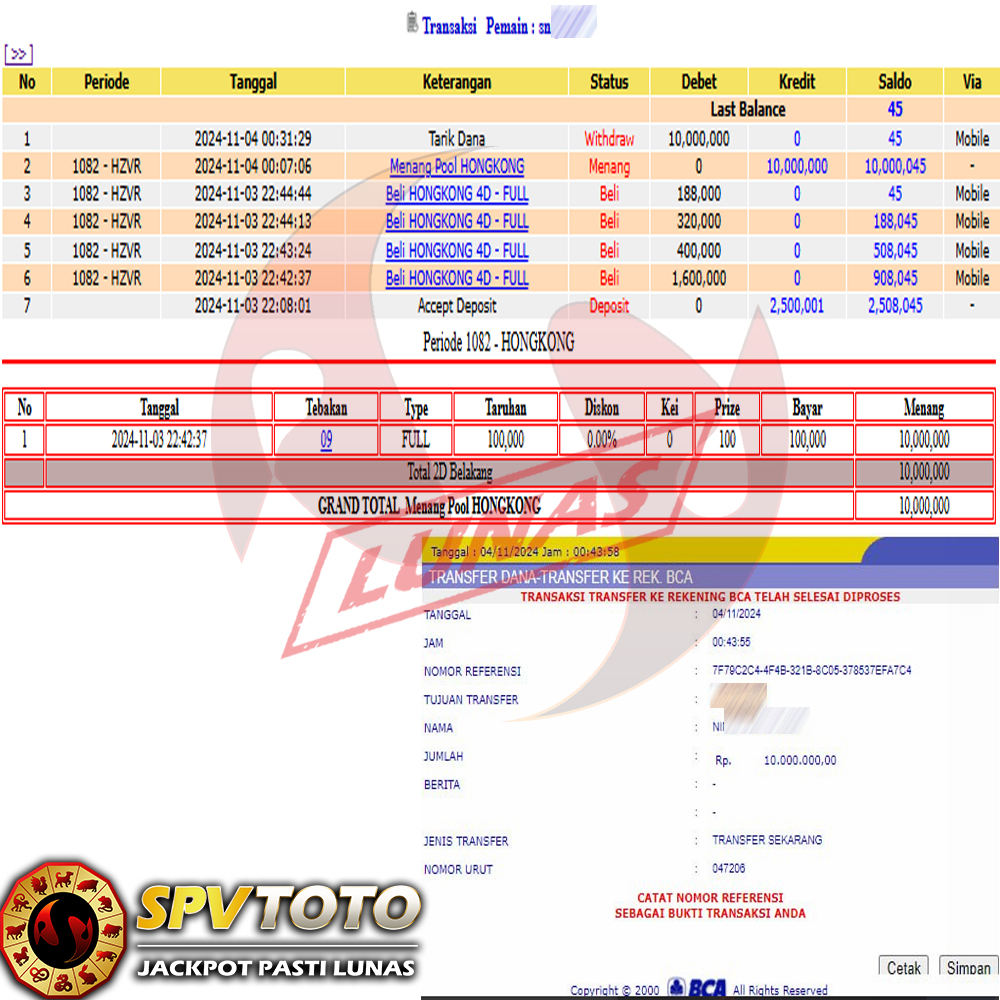The height and width of the screenshot is (1000, 1000).
Task: Select the Last Balance value 45
Action: pyautogui.click(x=895, y=109)
